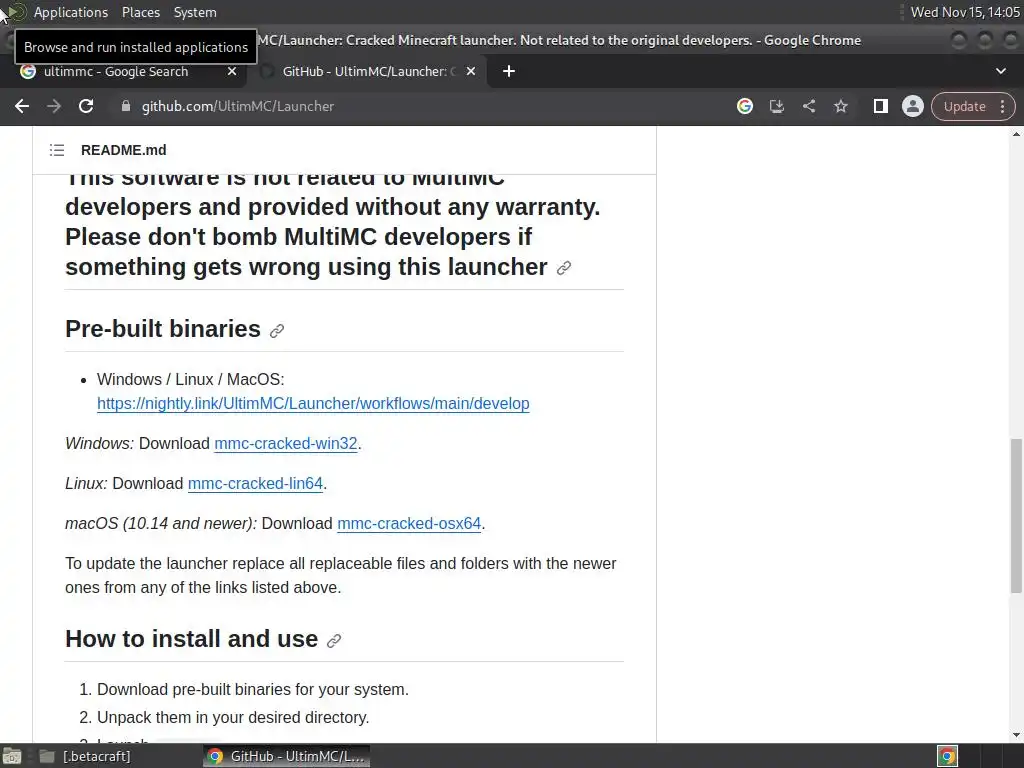Click the show desktop icon in the bottom panel

pyautogui.click(x=11, y=756)
